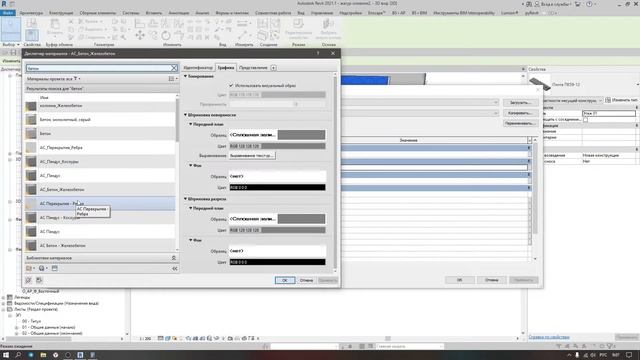
Task: Select the АС_Бетон_Железобетон material thumbnail
Action: click(x=31, y=189)
